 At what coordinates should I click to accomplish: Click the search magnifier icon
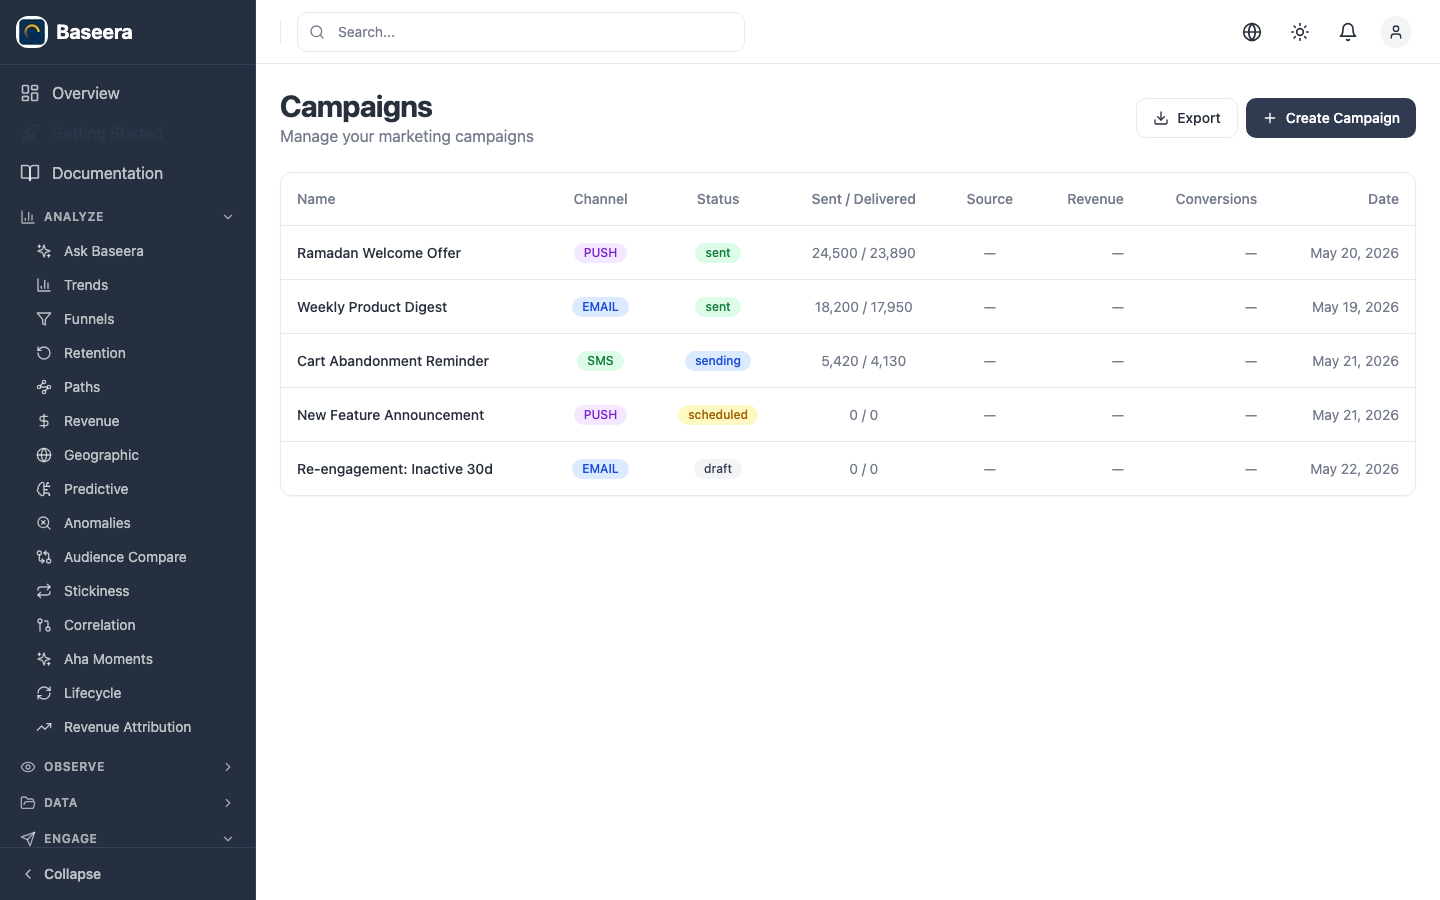[x=317, y=32]
